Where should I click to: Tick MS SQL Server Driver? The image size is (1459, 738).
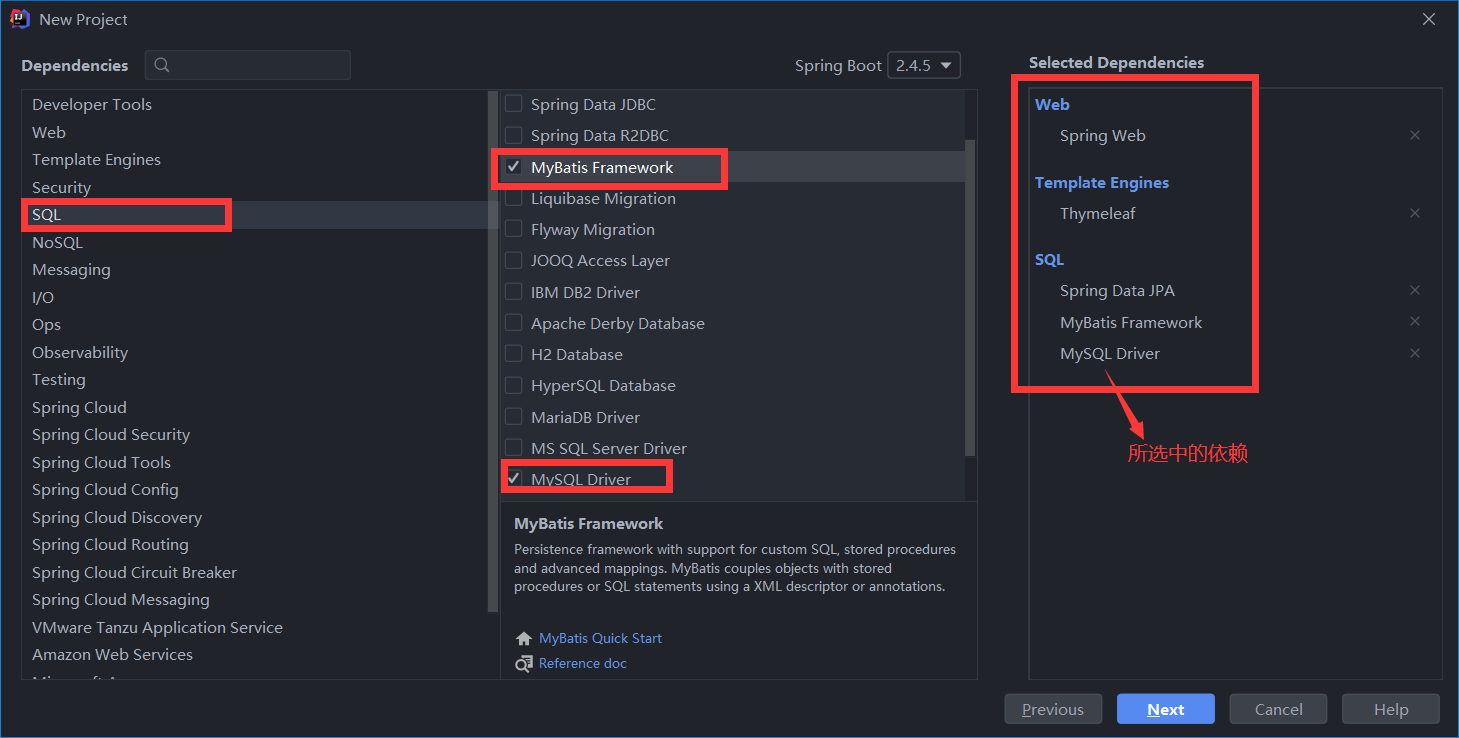click(x=513, y=448)
